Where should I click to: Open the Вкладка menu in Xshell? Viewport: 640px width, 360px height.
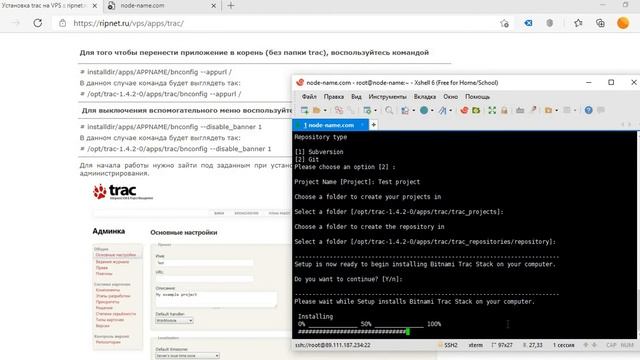pyautogui.click(x=425, y=97)
